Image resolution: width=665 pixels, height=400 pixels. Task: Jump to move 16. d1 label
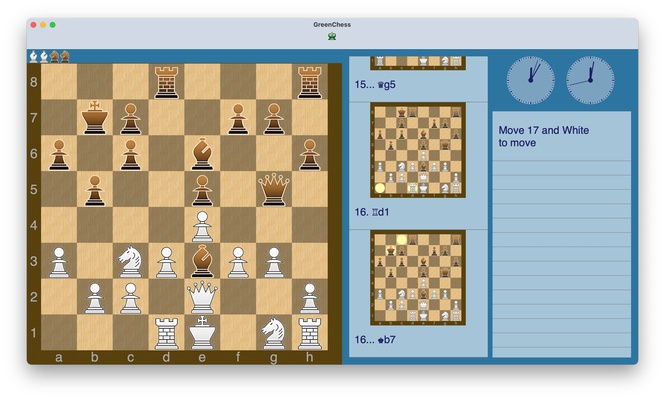tap(372, 212)
